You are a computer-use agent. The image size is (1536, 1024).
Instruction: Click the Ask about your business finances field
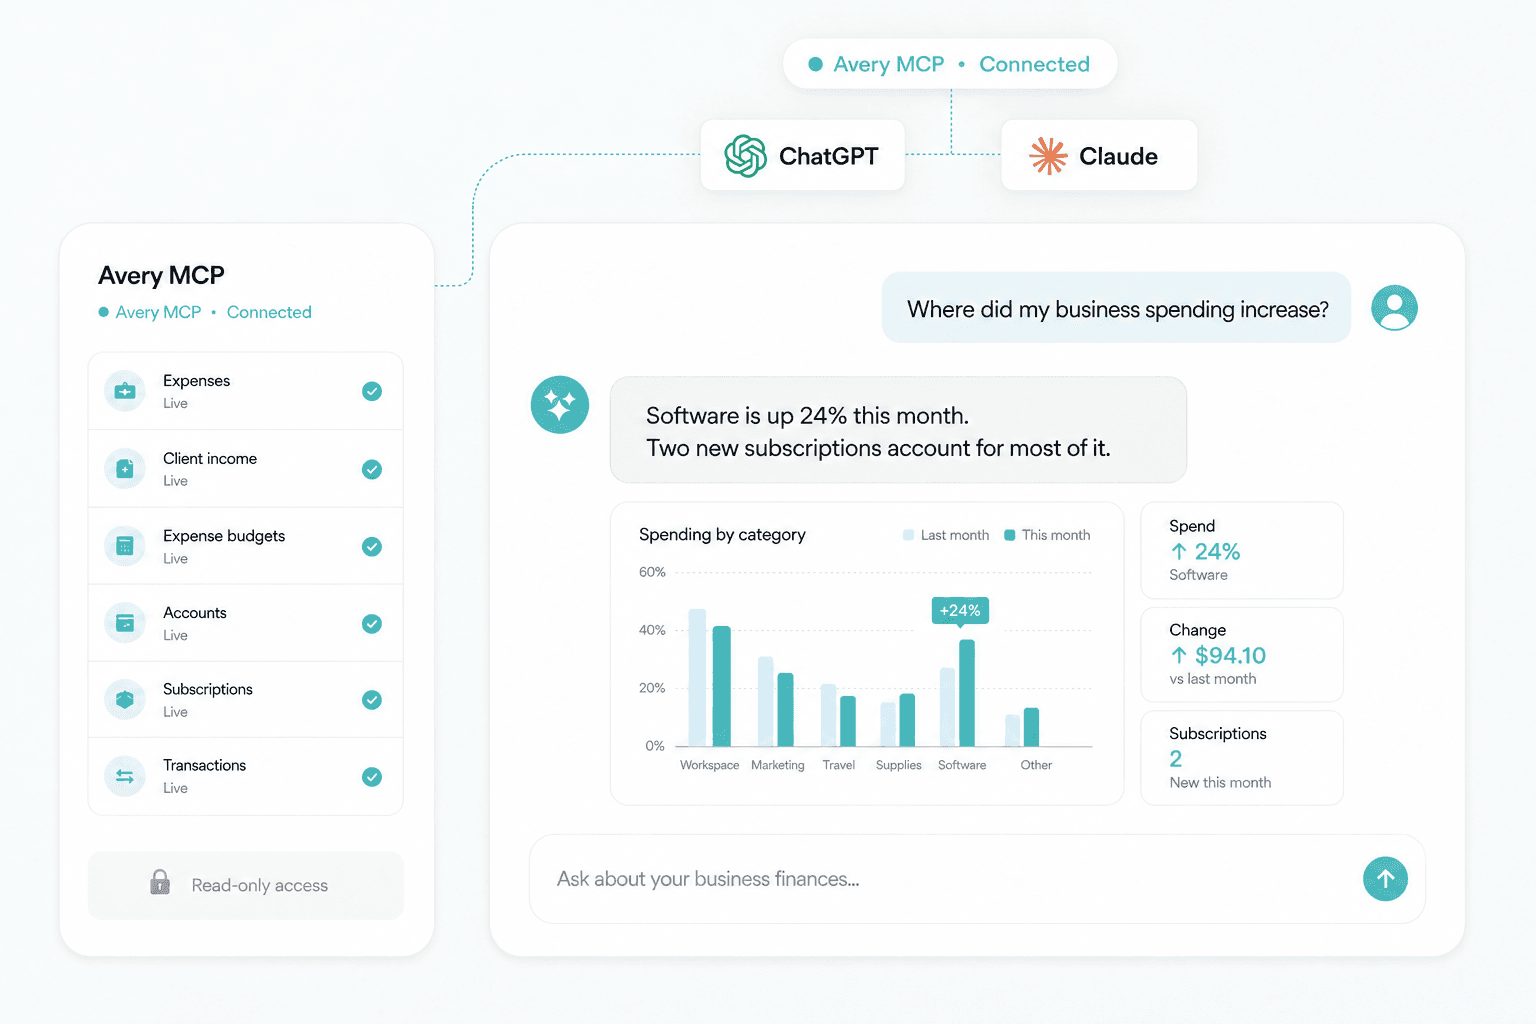[x=977, y=879]
